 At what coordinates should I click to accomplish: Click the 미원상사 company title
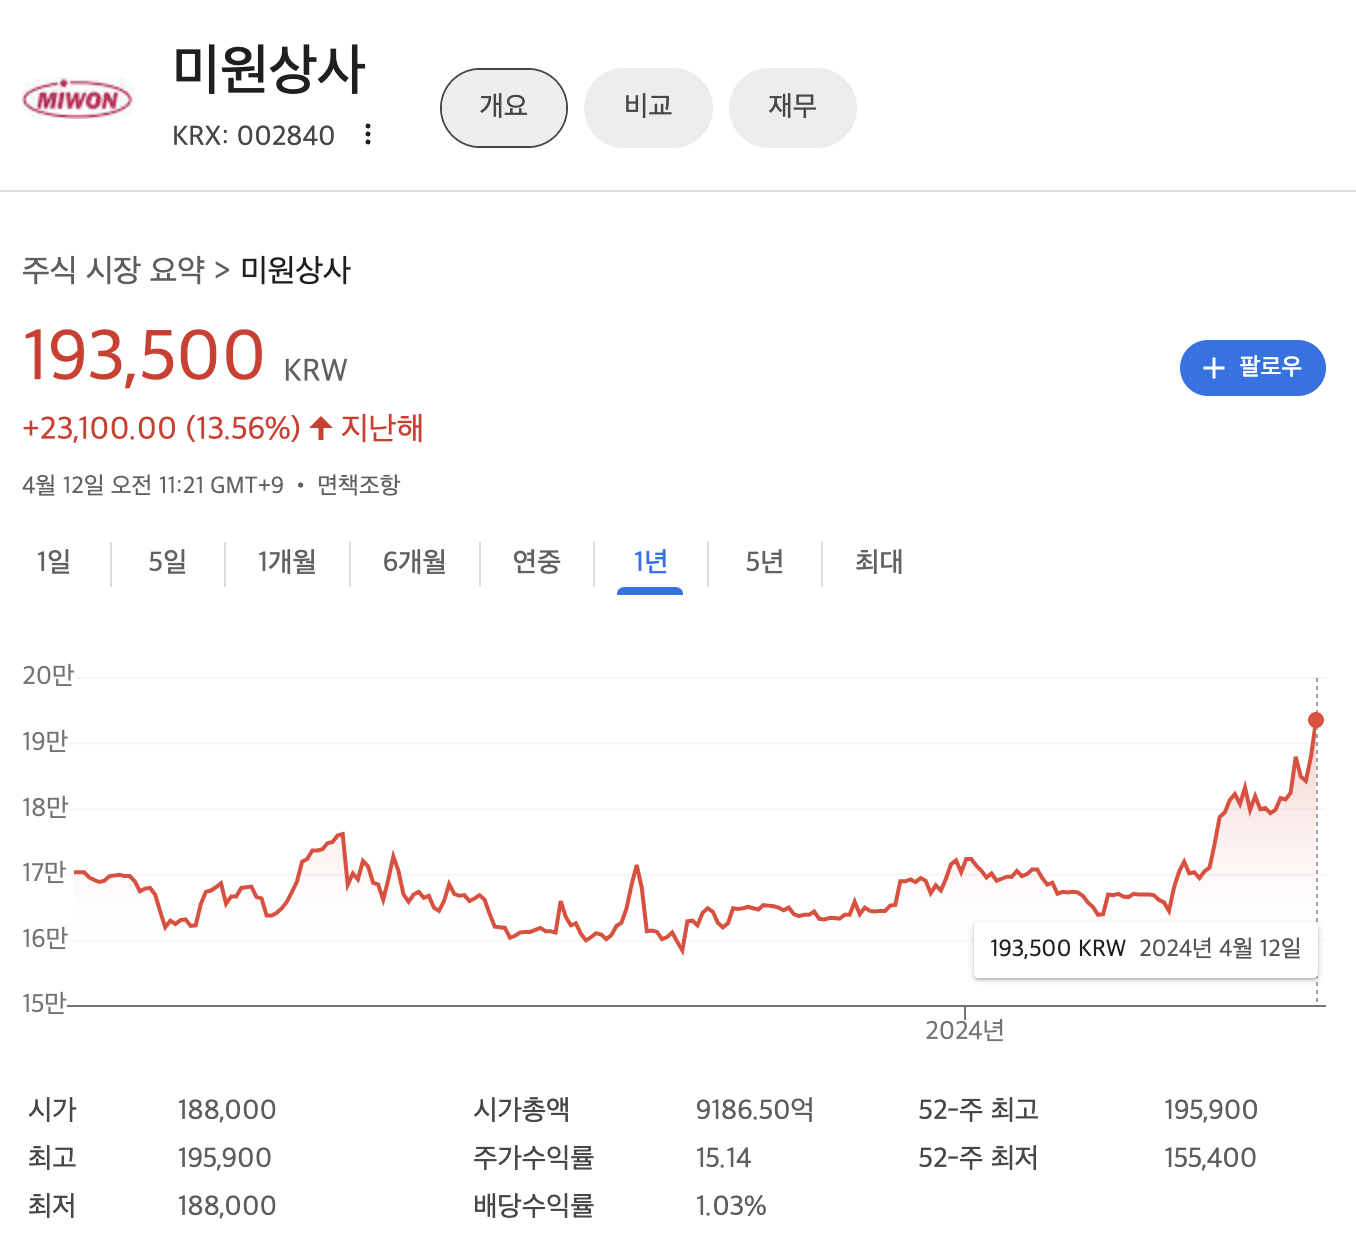pos(270,70)
